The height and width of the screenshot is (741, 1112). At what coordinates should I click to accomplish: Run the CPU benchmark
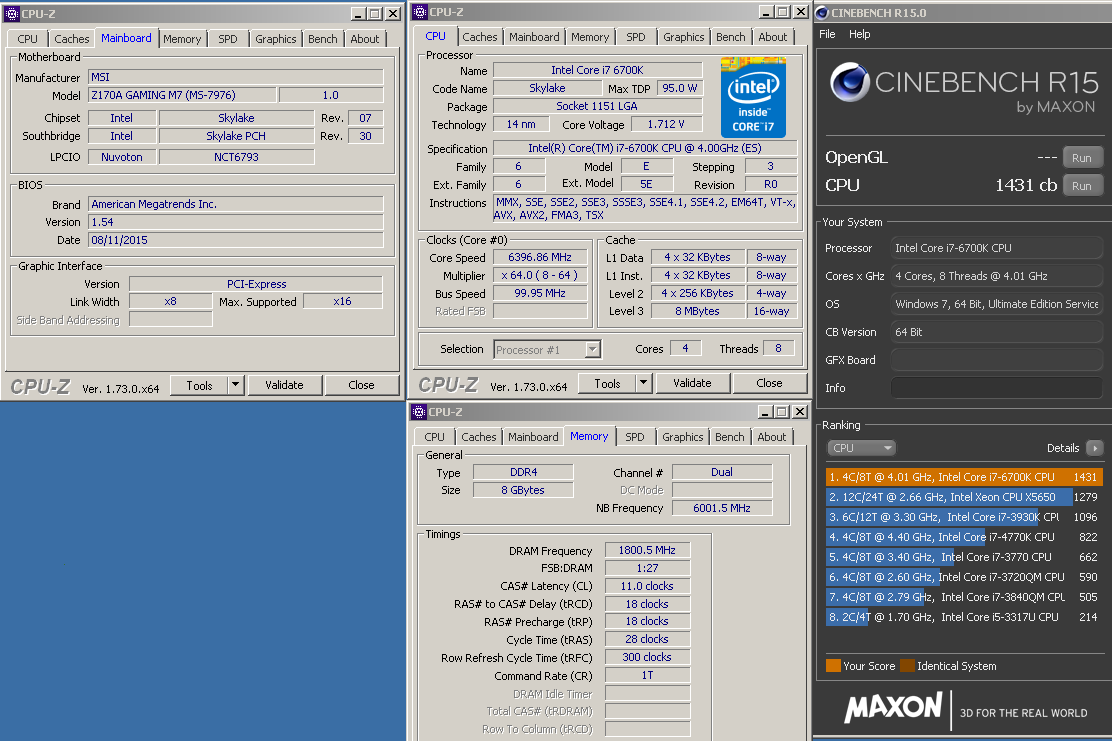click(x=1082, y=186)
